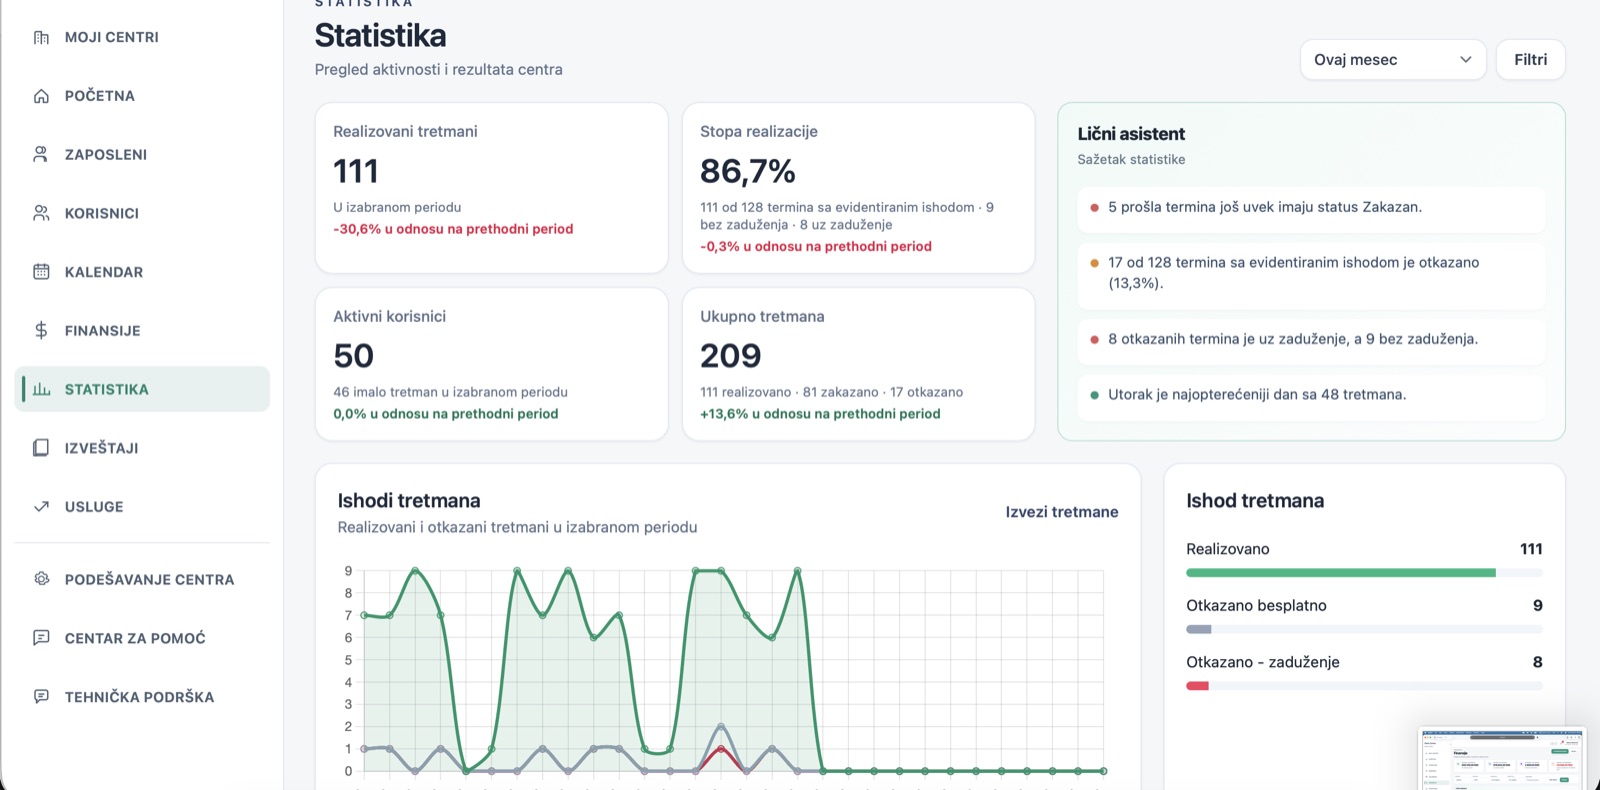
Task: Open the Kalendar section
Action: tap(143, 272)
